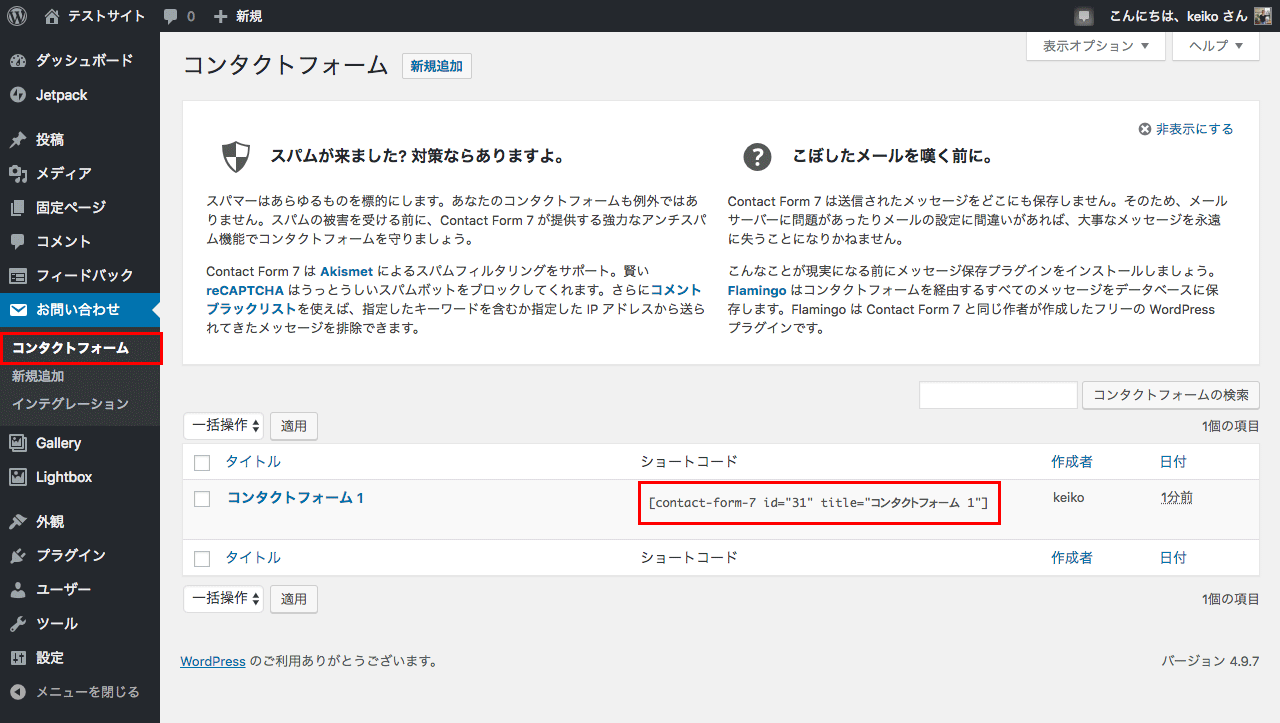Open the テストサイト site menu
The image size is (1280, 723).
point(95,16)
